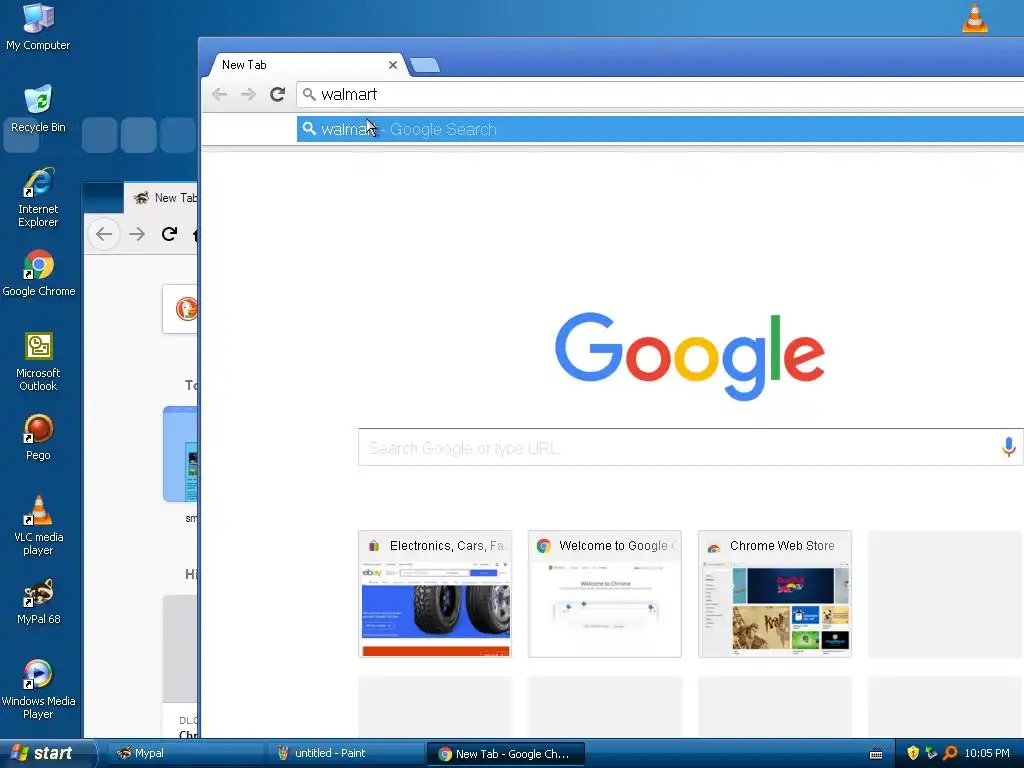
Task: Open the Recycle Bin icon
Action: pyautogui.click(x=38, y=108)
